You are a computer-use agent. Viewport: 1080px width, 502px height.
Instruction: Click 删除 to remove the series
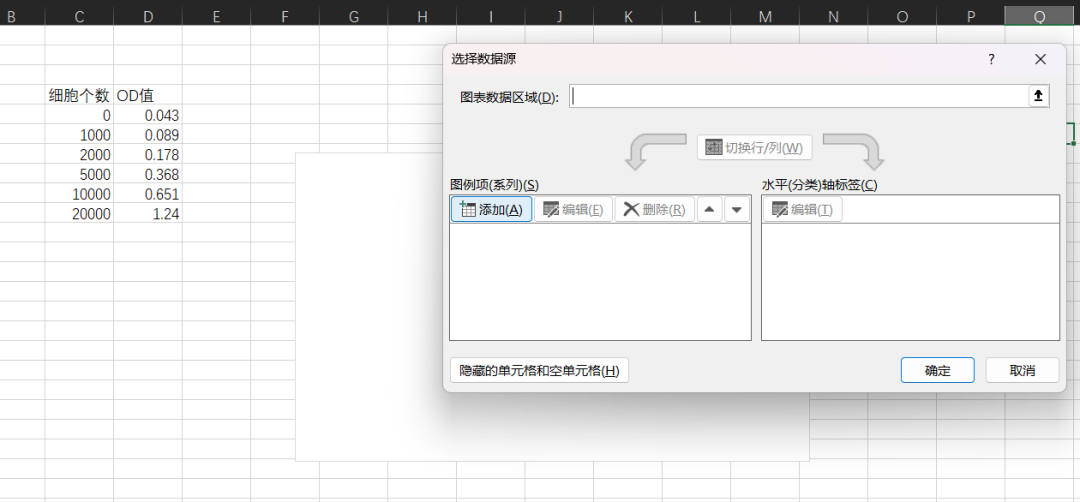coord(654,209)
